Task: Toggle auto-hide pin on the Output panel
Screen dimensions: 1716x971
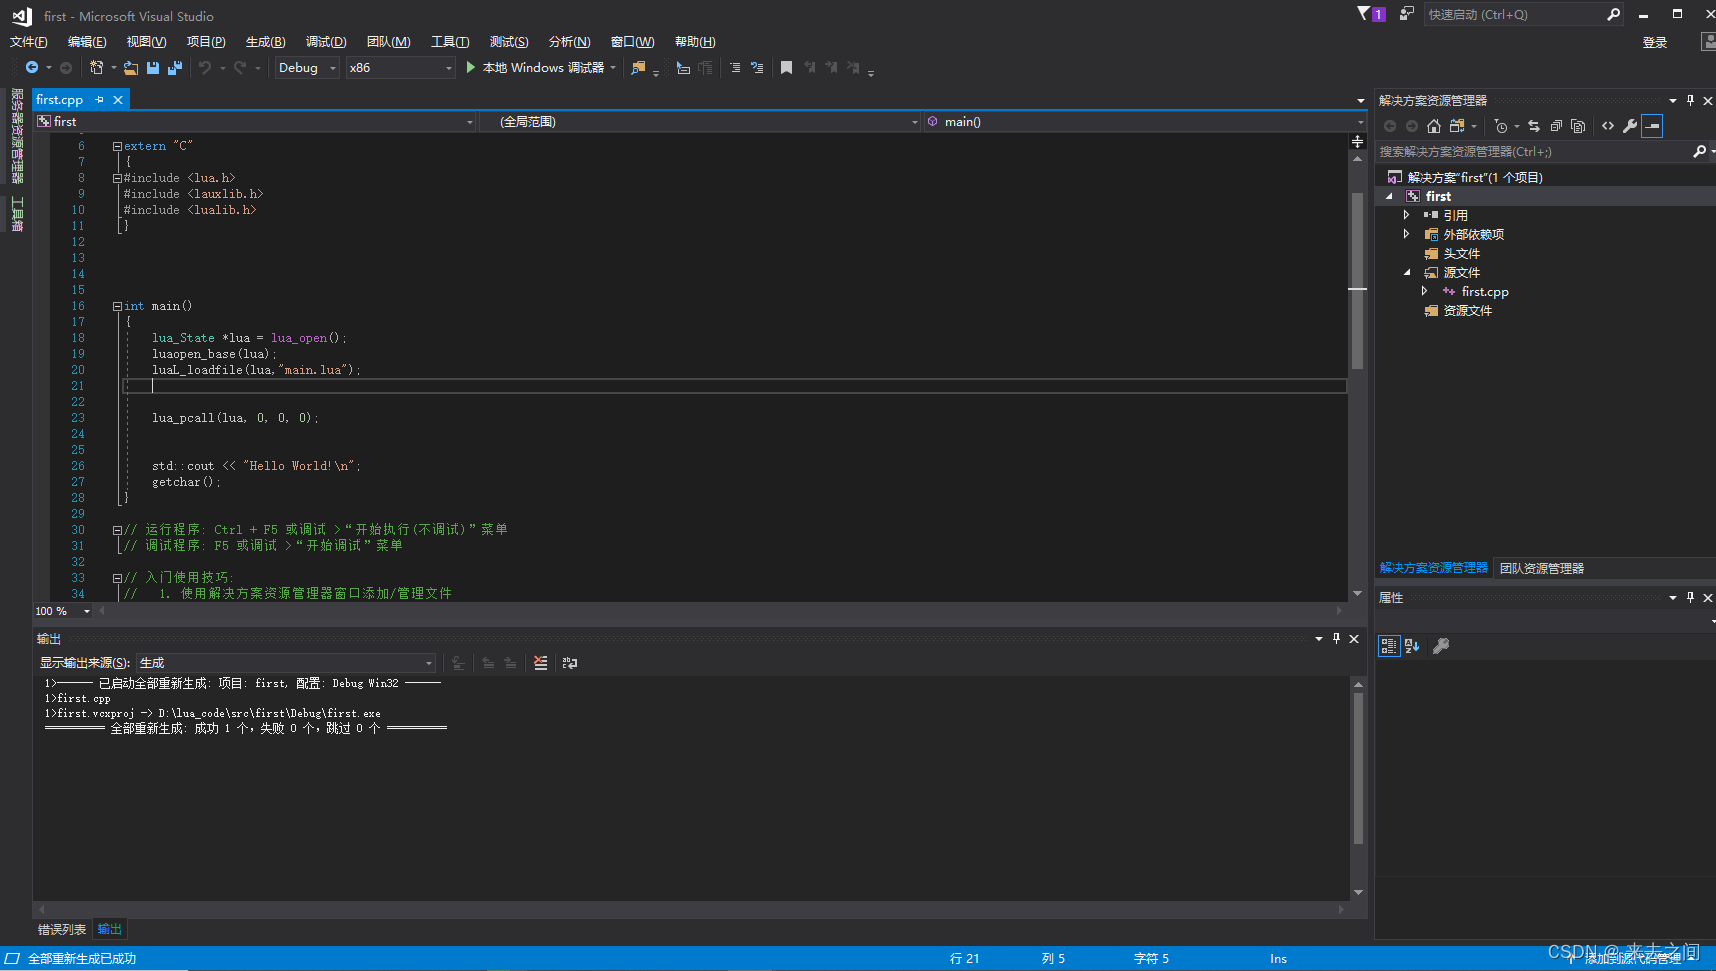Action: 1336,638
